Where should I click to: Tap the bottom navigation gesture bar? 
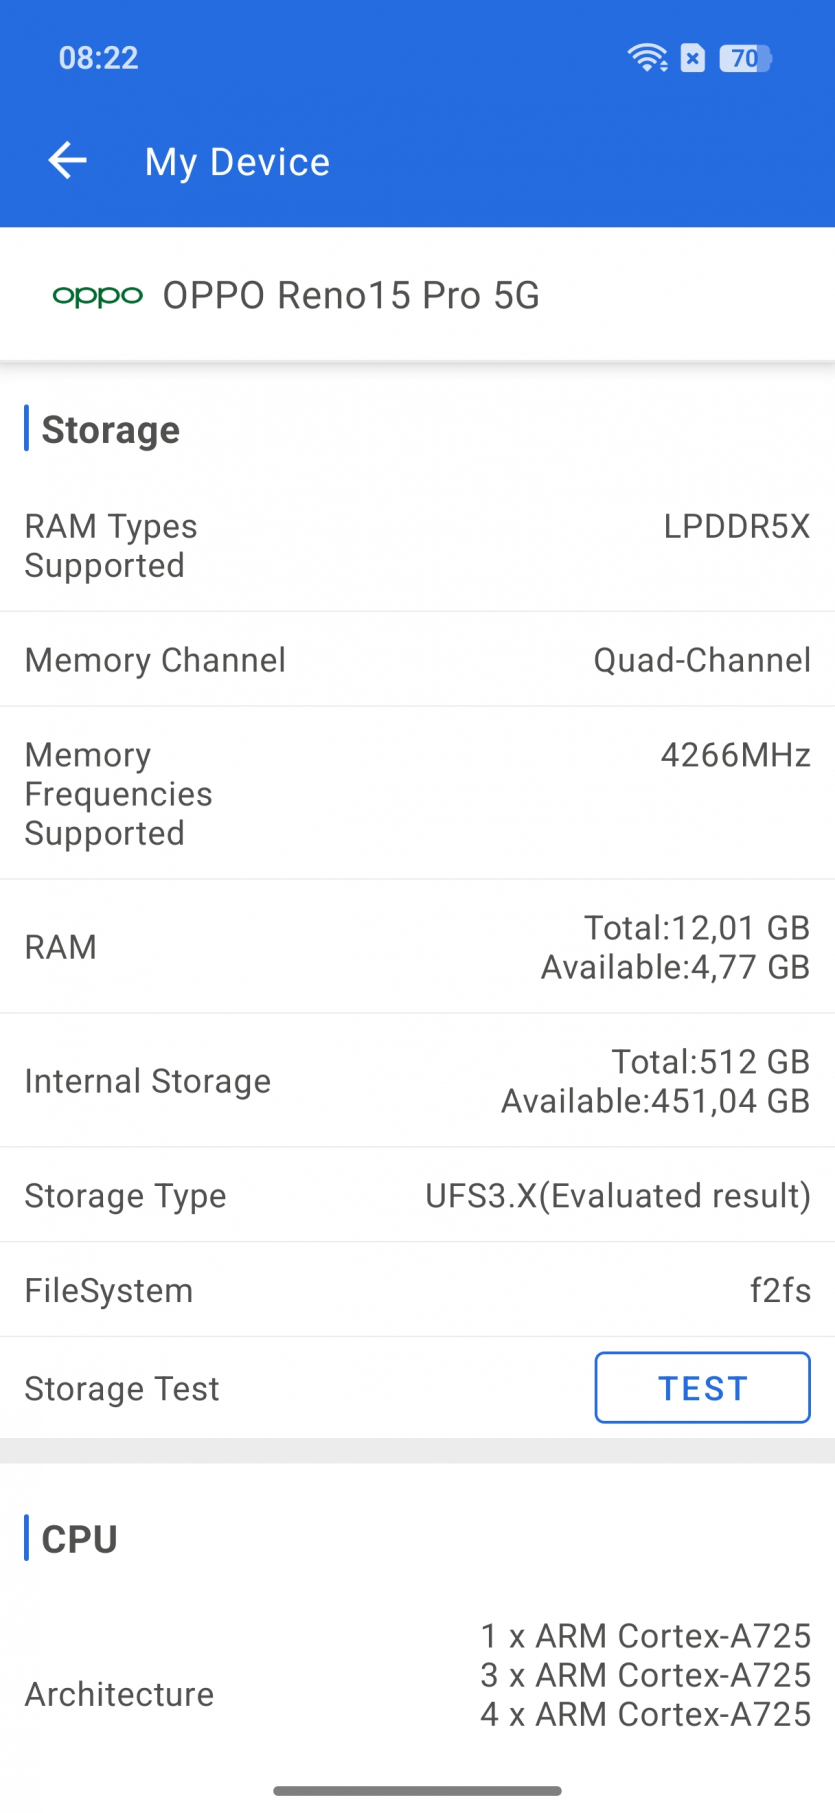417,1790
